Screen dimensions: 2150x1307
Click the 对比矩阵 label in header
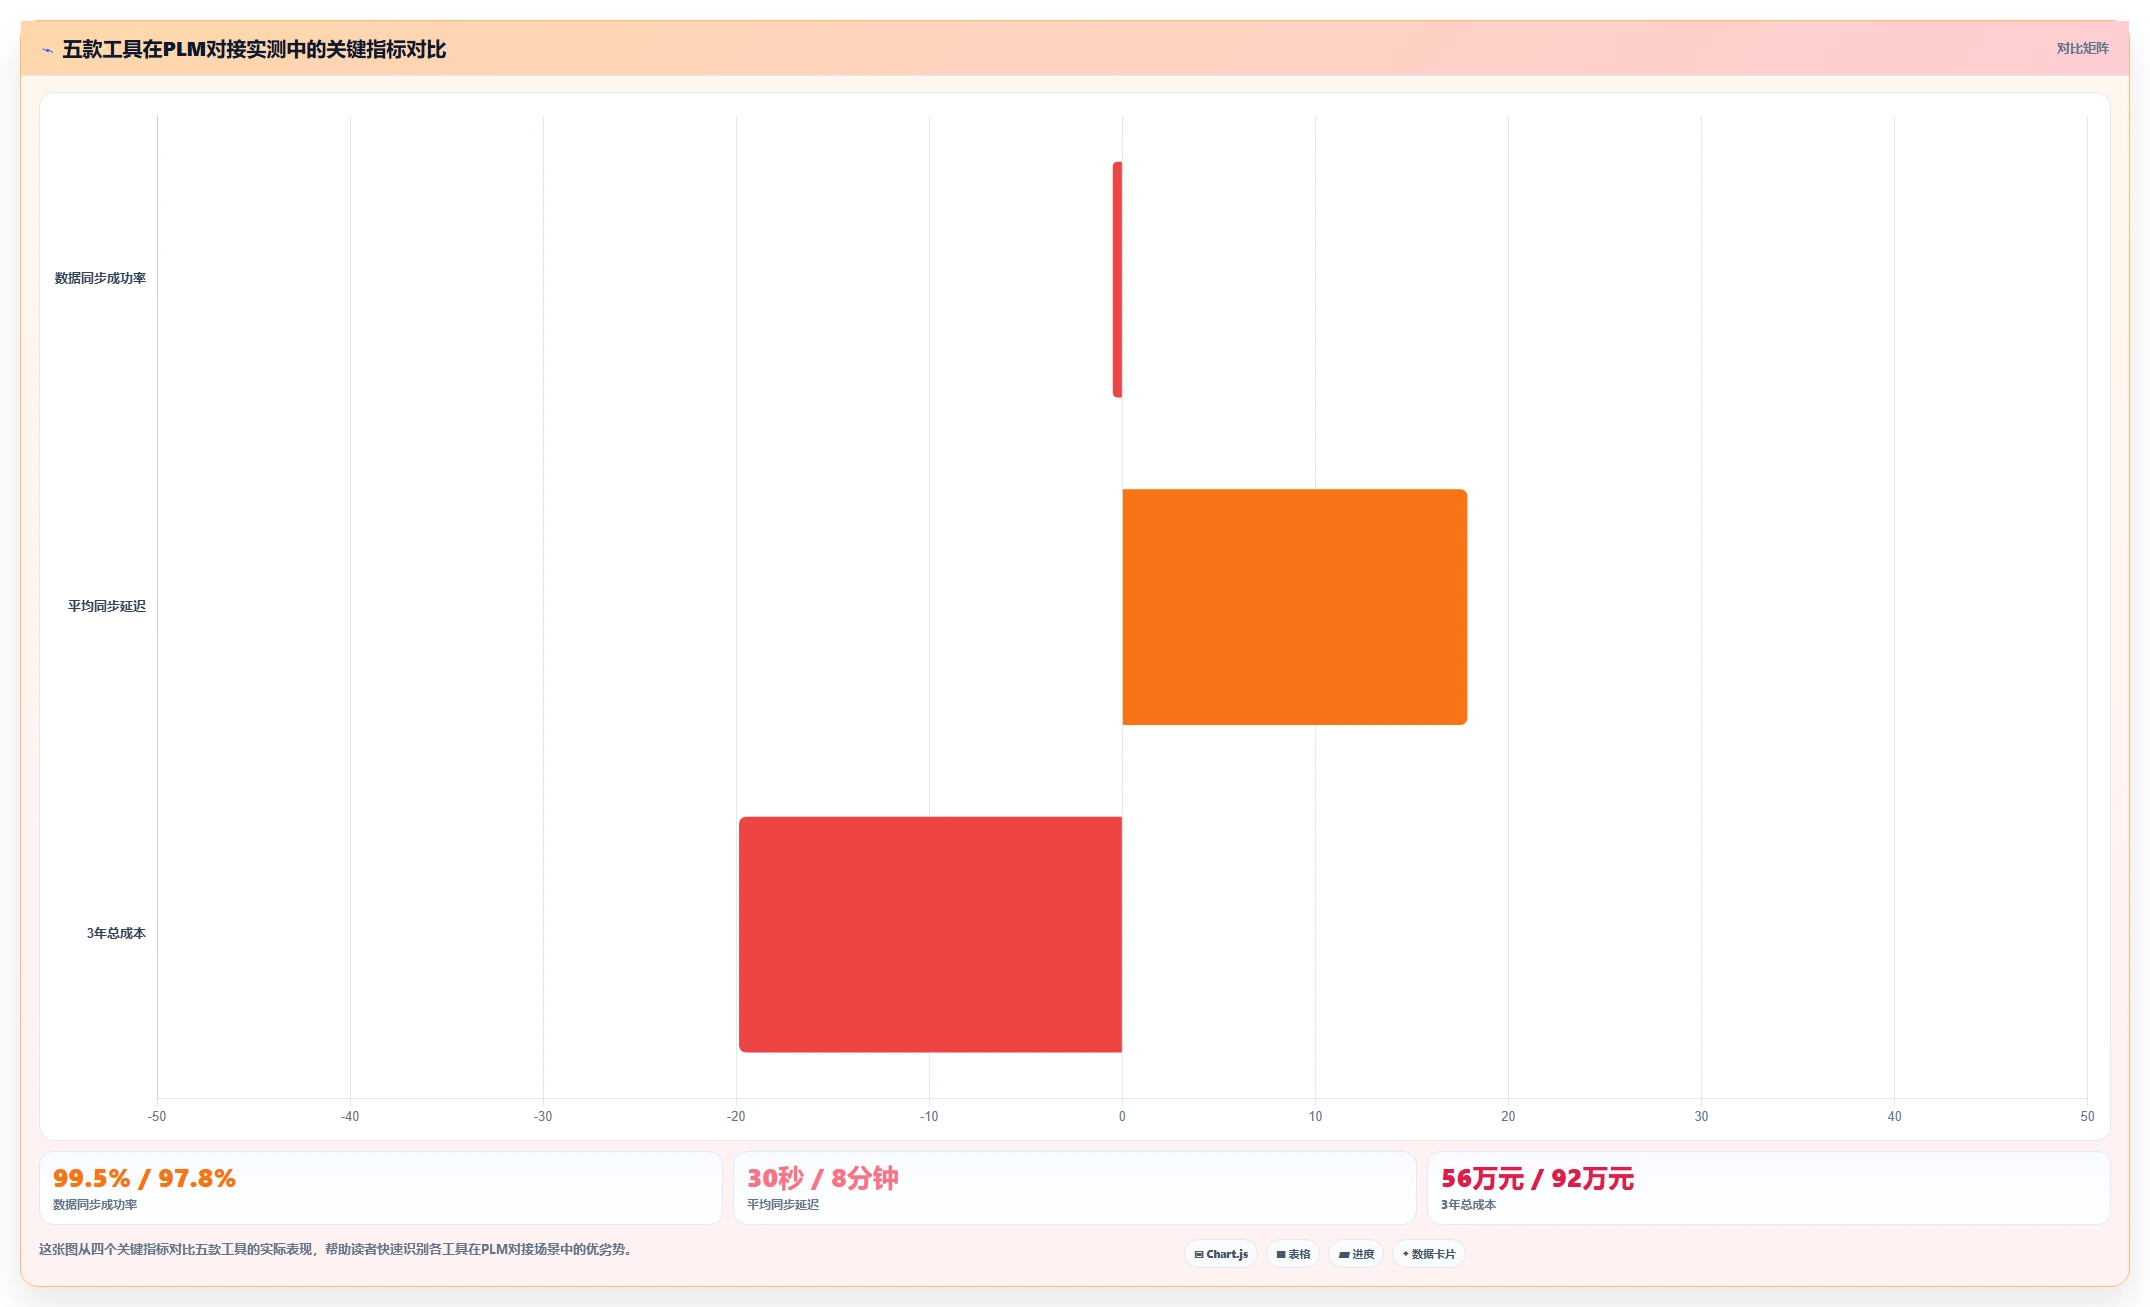click(x=2082, y=48)
